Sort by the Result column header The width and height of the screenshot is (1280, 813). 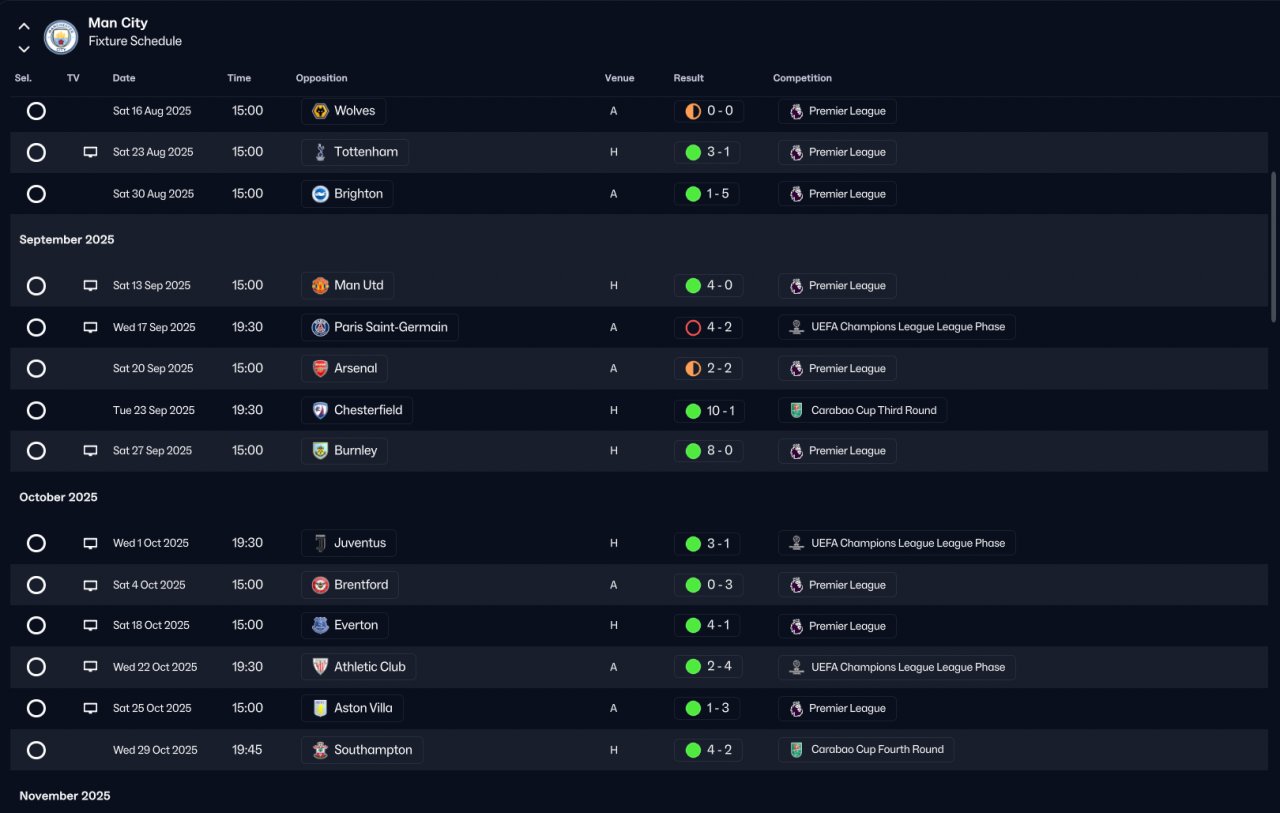pyautogui.click(x=688, y=78)
